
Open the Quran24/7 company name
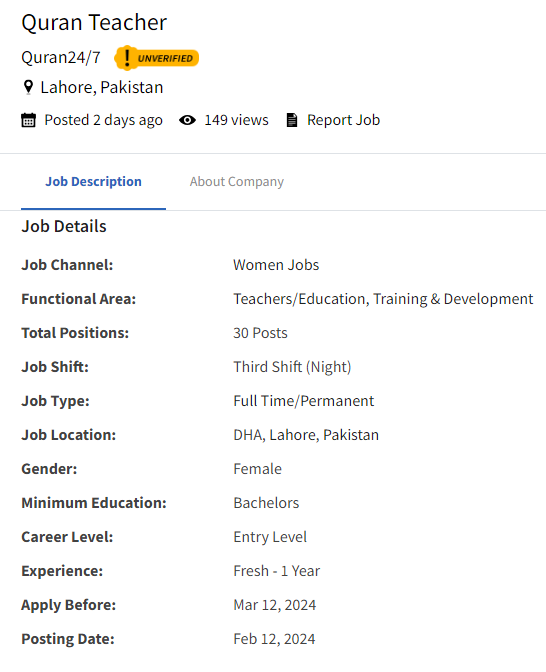pyautogui.click(x=61, y=57)
